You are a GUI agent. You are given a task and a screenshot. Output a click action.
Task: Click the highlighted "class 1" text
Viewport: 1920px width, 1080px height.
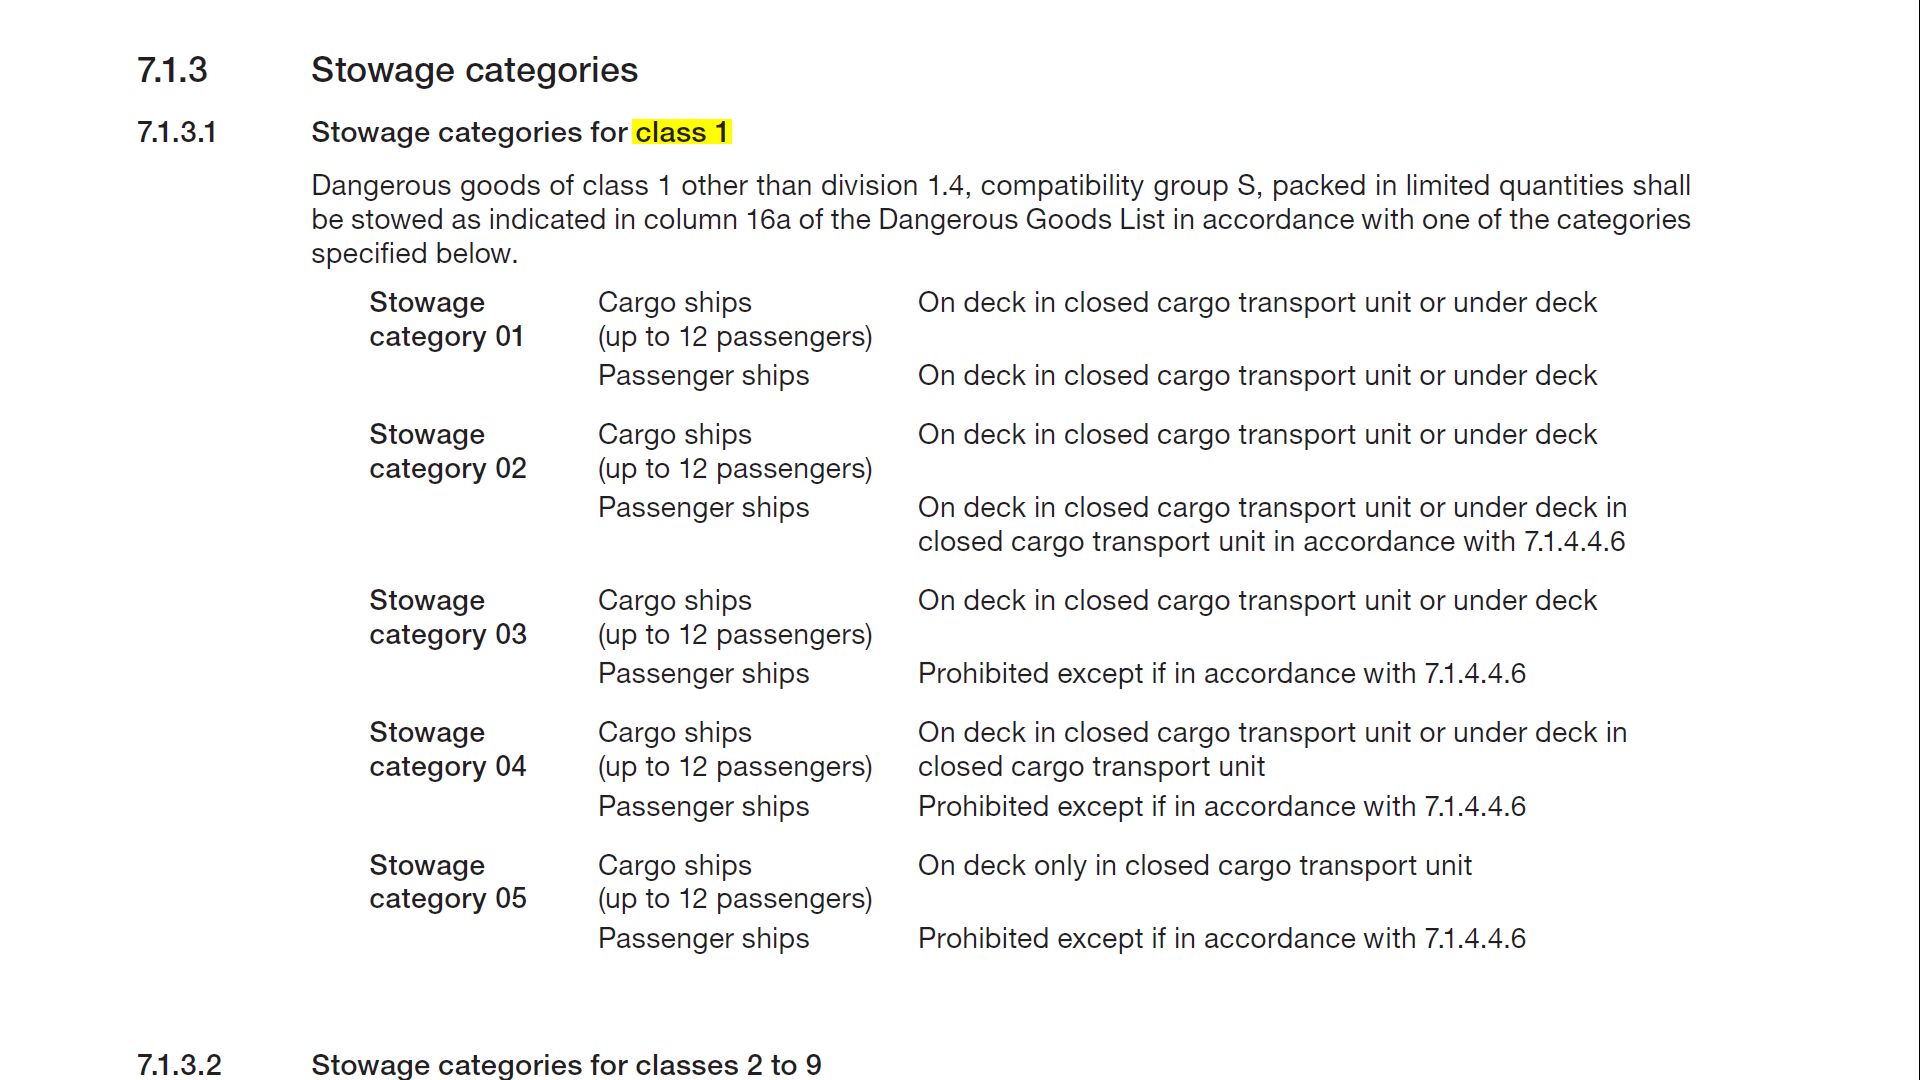coord(681,132)
